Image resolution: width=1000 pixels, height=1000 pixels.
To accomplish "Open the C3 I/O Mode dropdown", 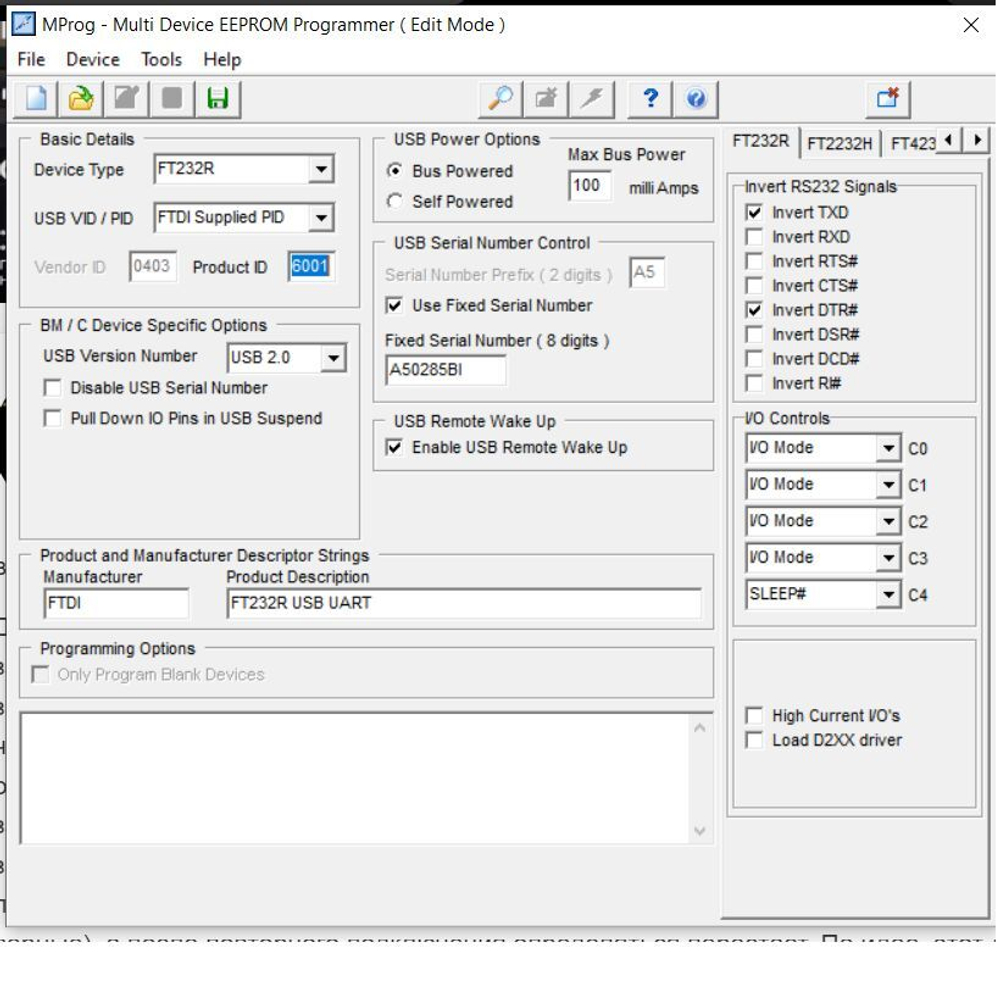I will pos(888,557).
